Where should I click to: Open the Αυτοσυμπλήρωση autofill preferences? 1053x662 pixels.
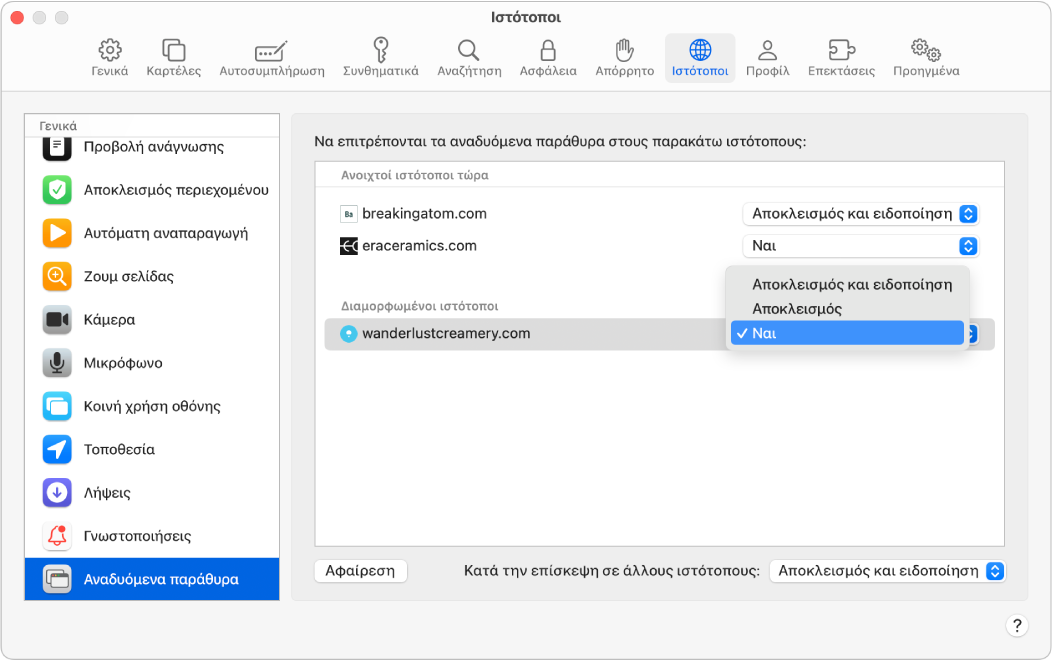(x=271, y=58)
